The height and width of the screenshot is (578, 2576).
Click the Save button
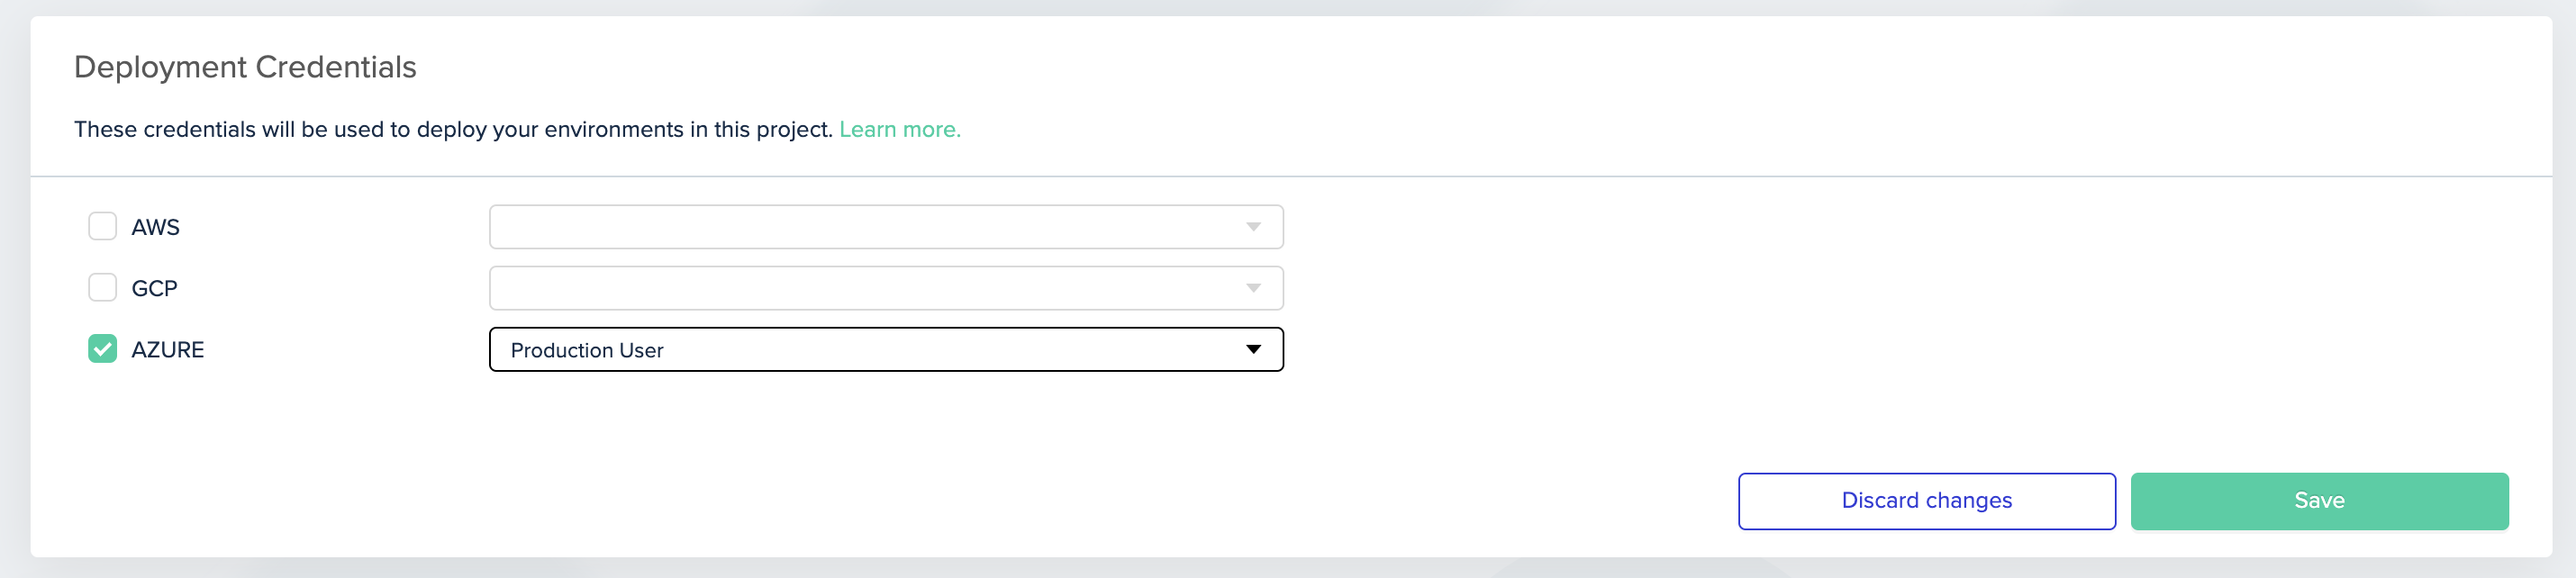pyautogui.click(x=2319, y=500)
